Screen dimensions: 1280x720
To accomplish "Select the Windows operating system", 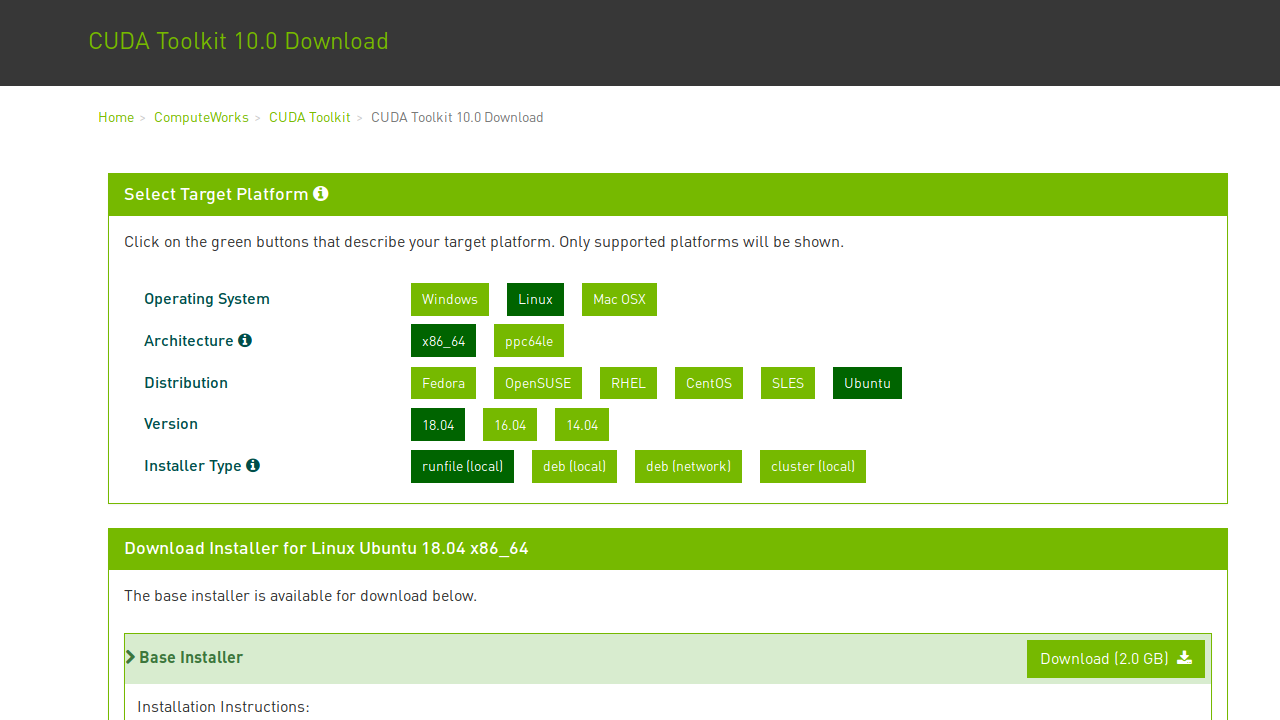I will pyautogui.click(x=450, y=300).
